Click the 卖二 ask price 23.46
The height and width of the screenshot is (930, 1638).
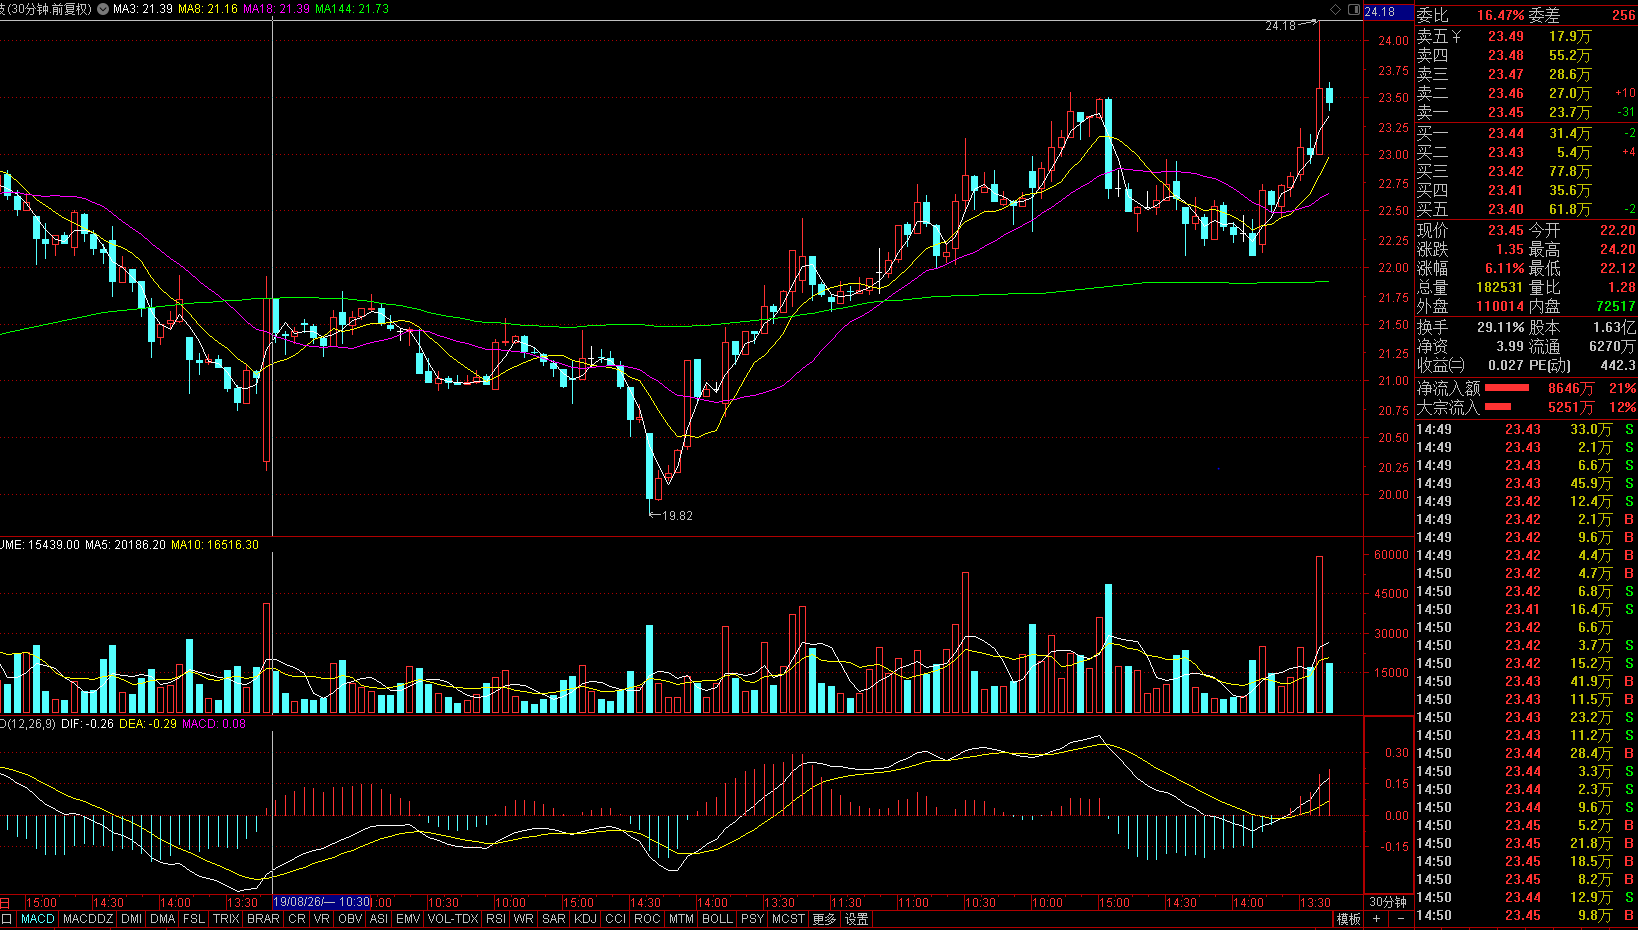point(1506,93)
